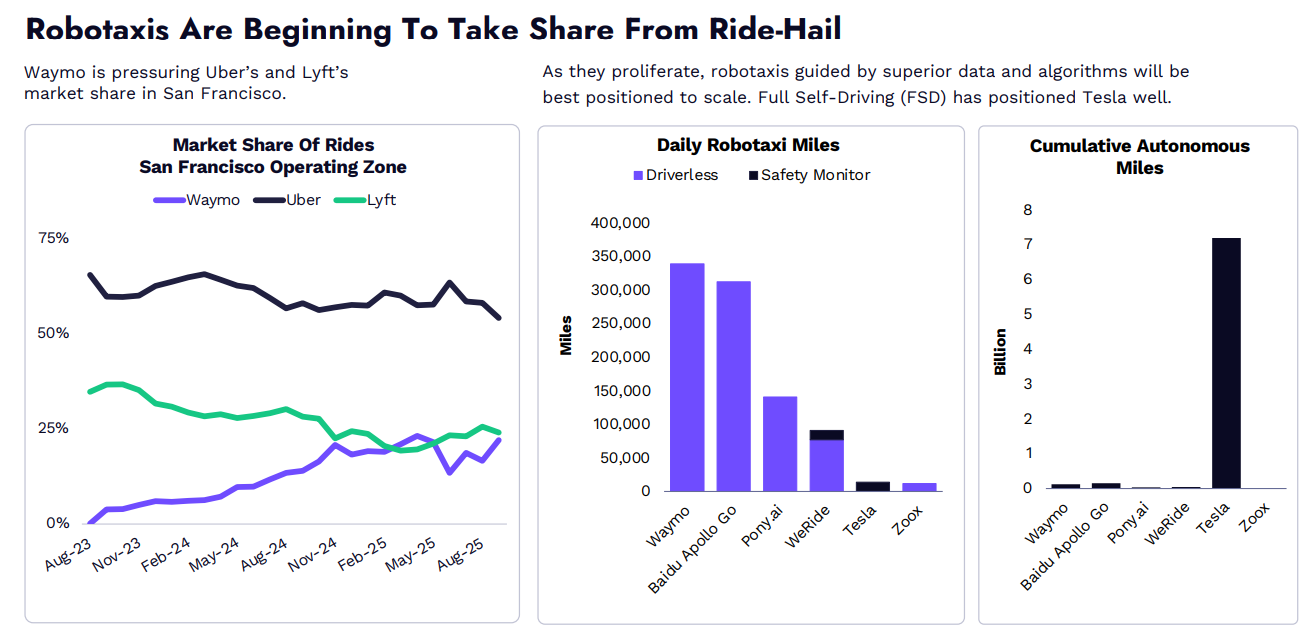
Task: Click the Waymo bar in Daily Robotaxi Miles
Action: [687, 377]
